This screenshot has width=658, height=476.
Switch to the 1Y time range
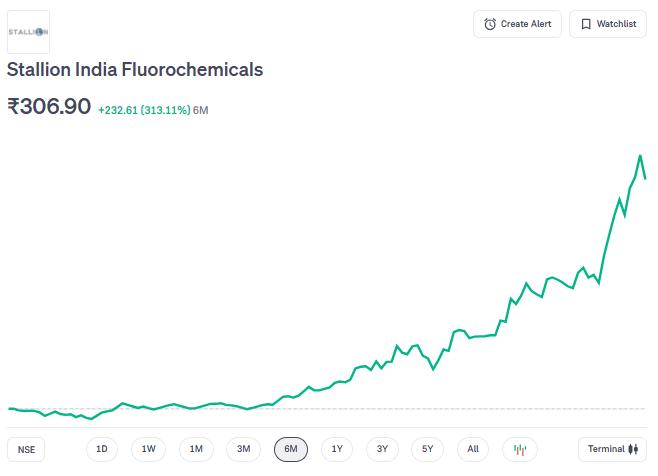[337, 449]
